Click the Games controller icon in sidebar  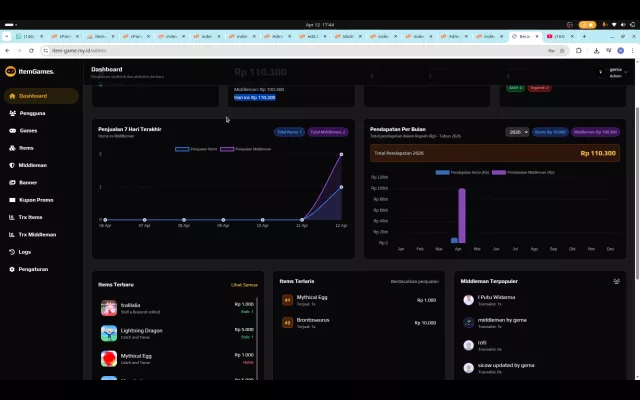coord(12,131)
